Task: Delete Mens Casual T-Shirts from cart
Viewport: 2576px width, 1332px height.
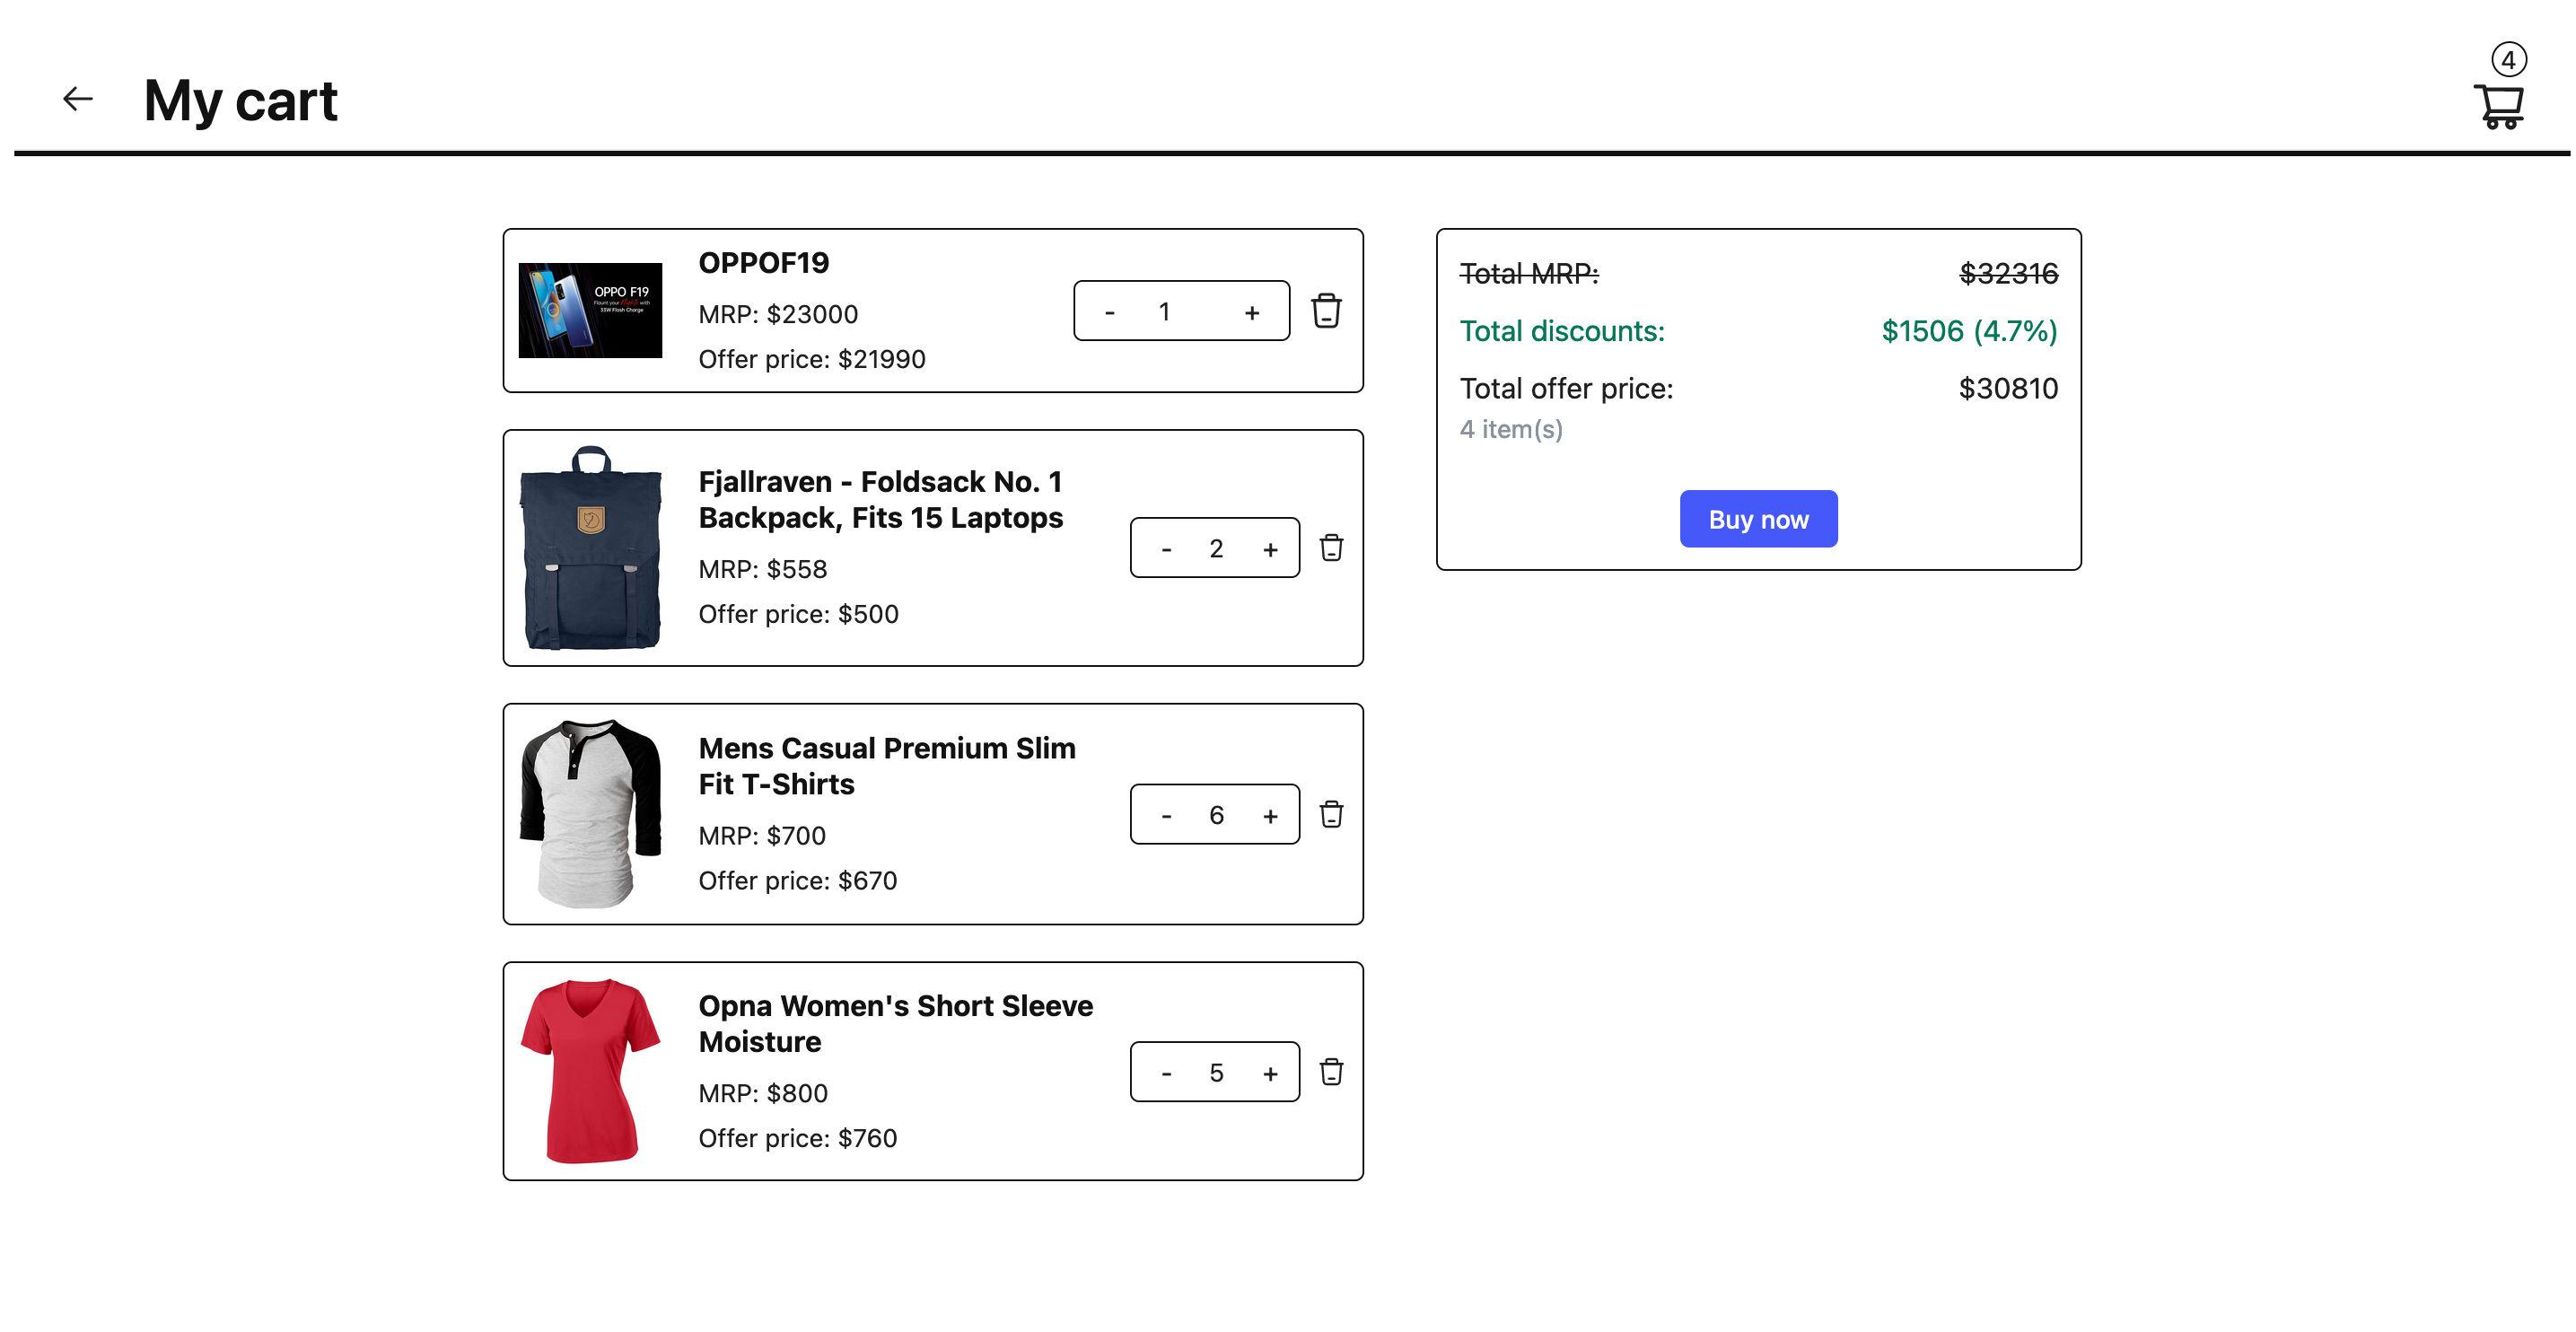Action: [1331, 814]
